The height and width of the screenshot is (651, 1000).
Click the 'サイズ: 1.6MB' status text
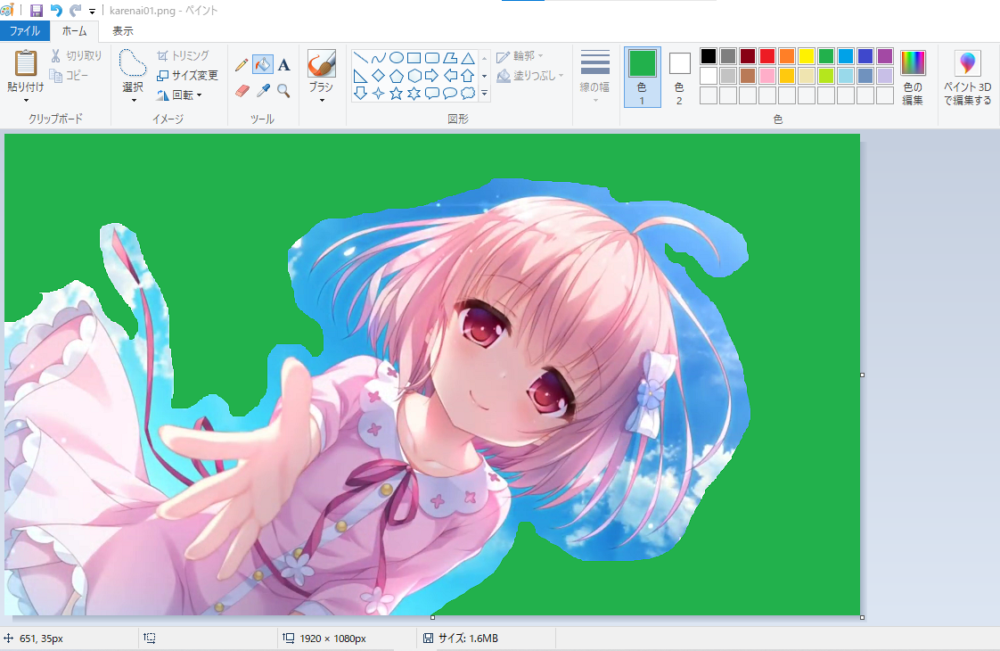point(468,638)
